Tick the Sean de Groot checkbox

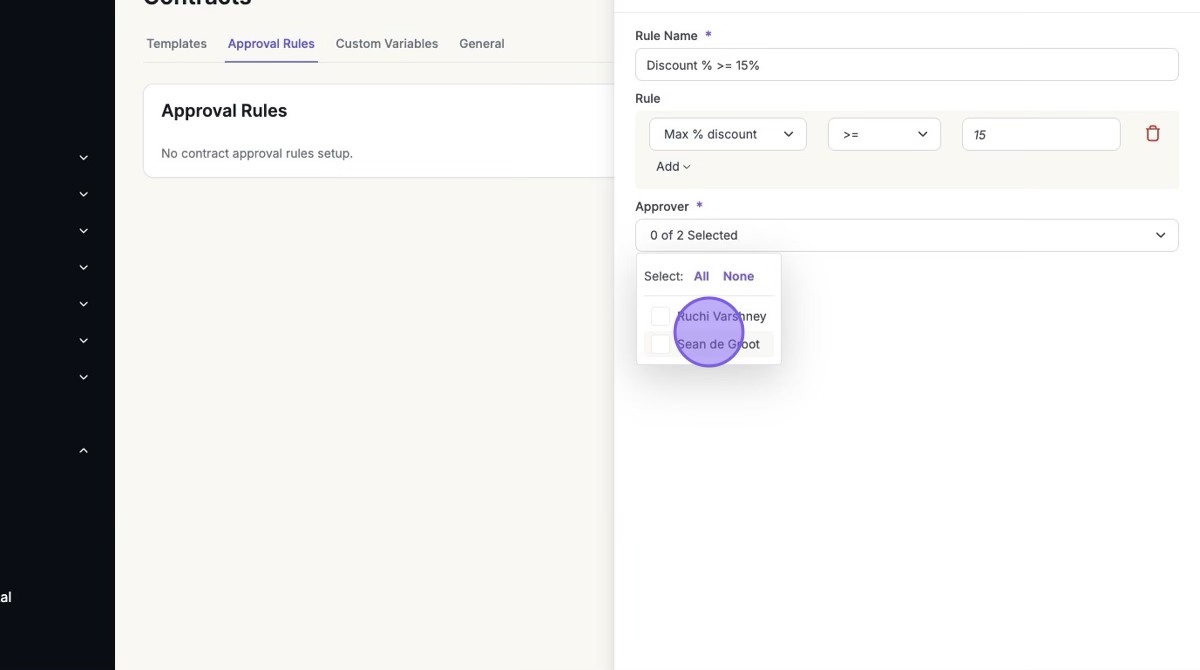[660, 344]
